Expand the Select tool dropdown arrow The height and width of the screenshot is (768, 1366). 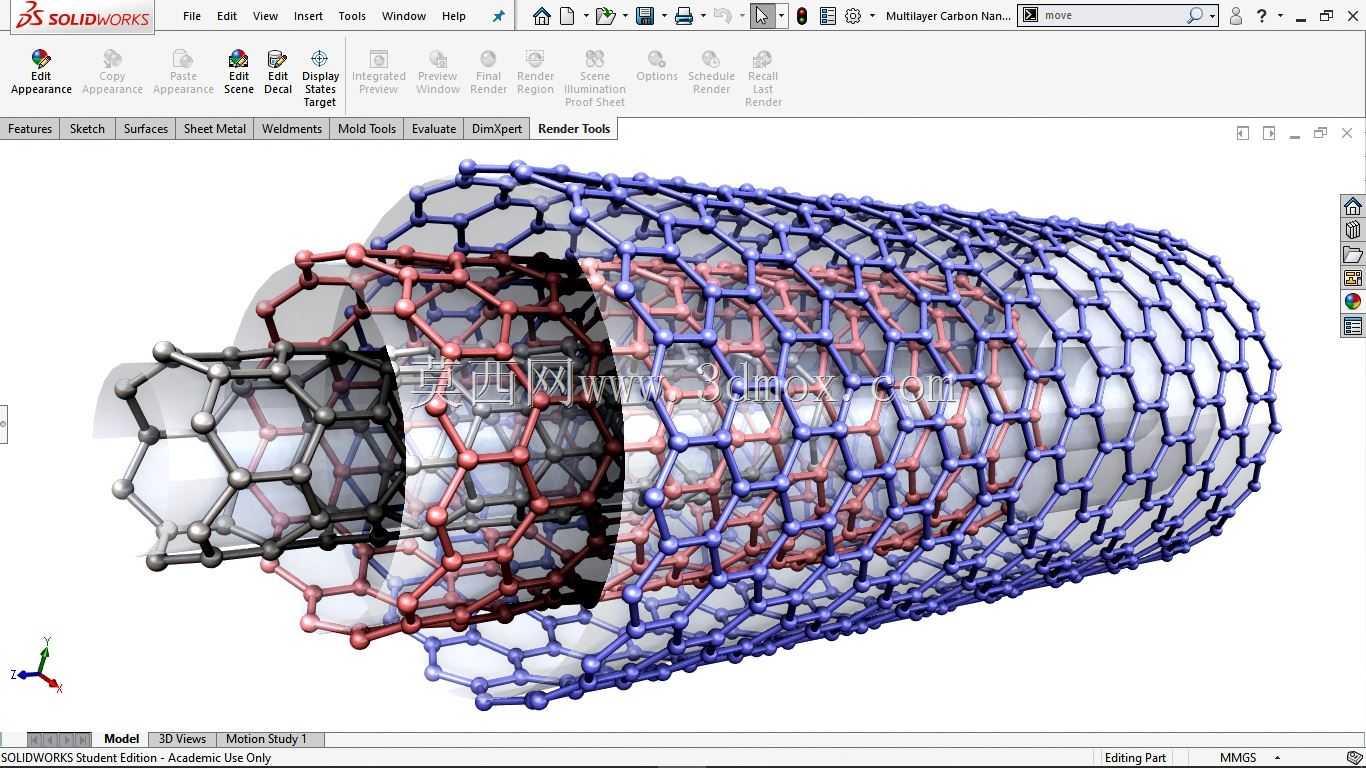(781, 16)
